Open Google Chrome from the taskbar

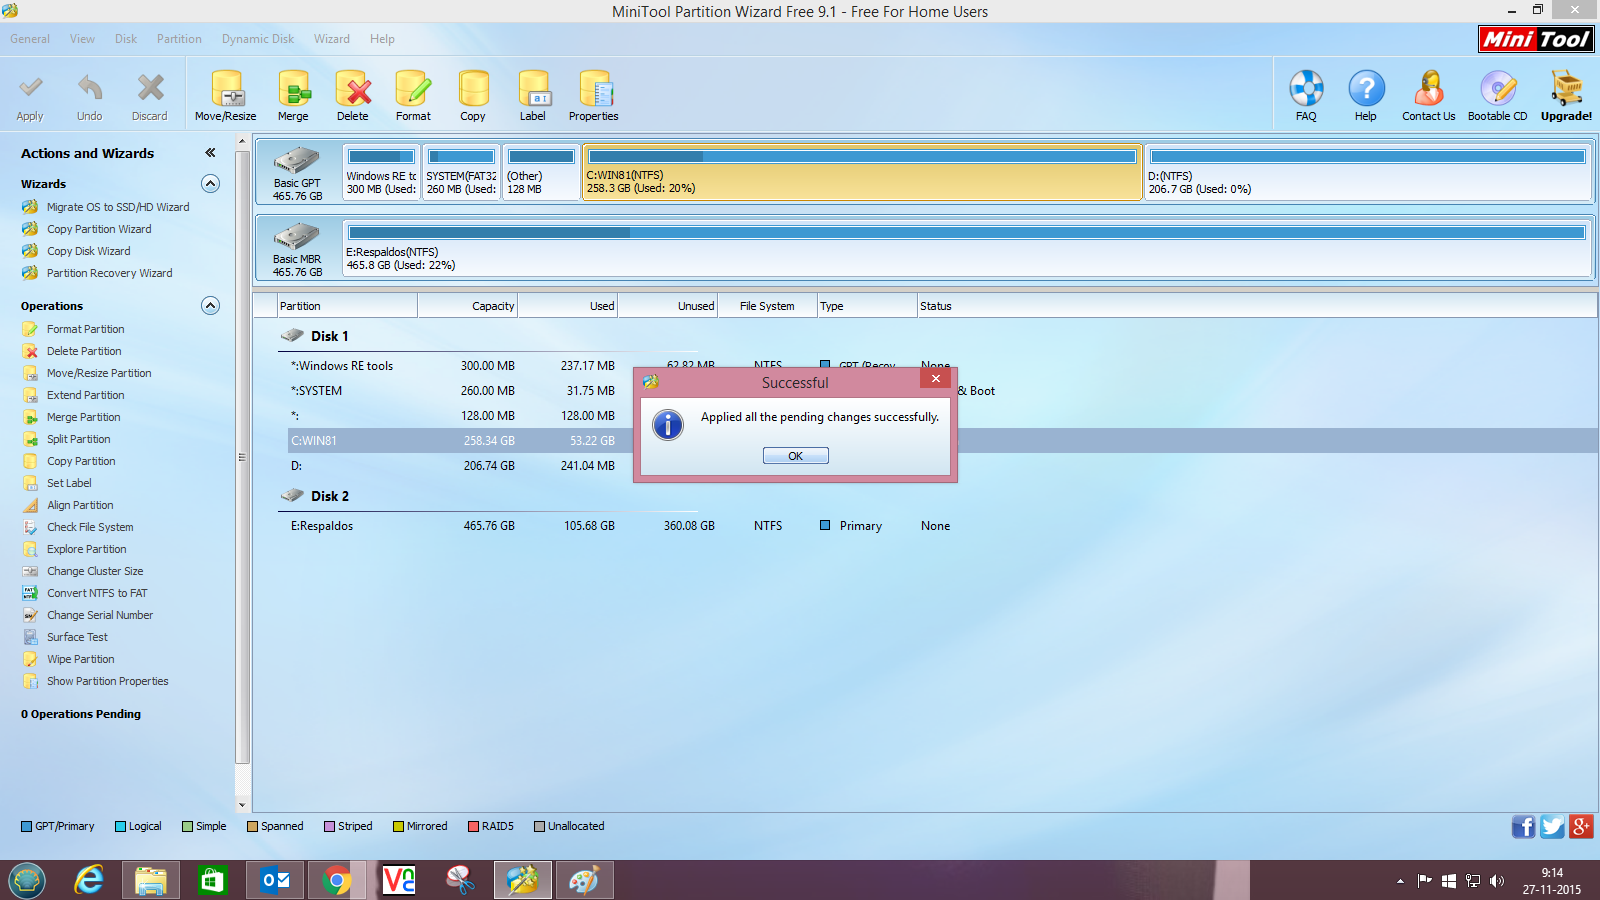pos(337,880)
